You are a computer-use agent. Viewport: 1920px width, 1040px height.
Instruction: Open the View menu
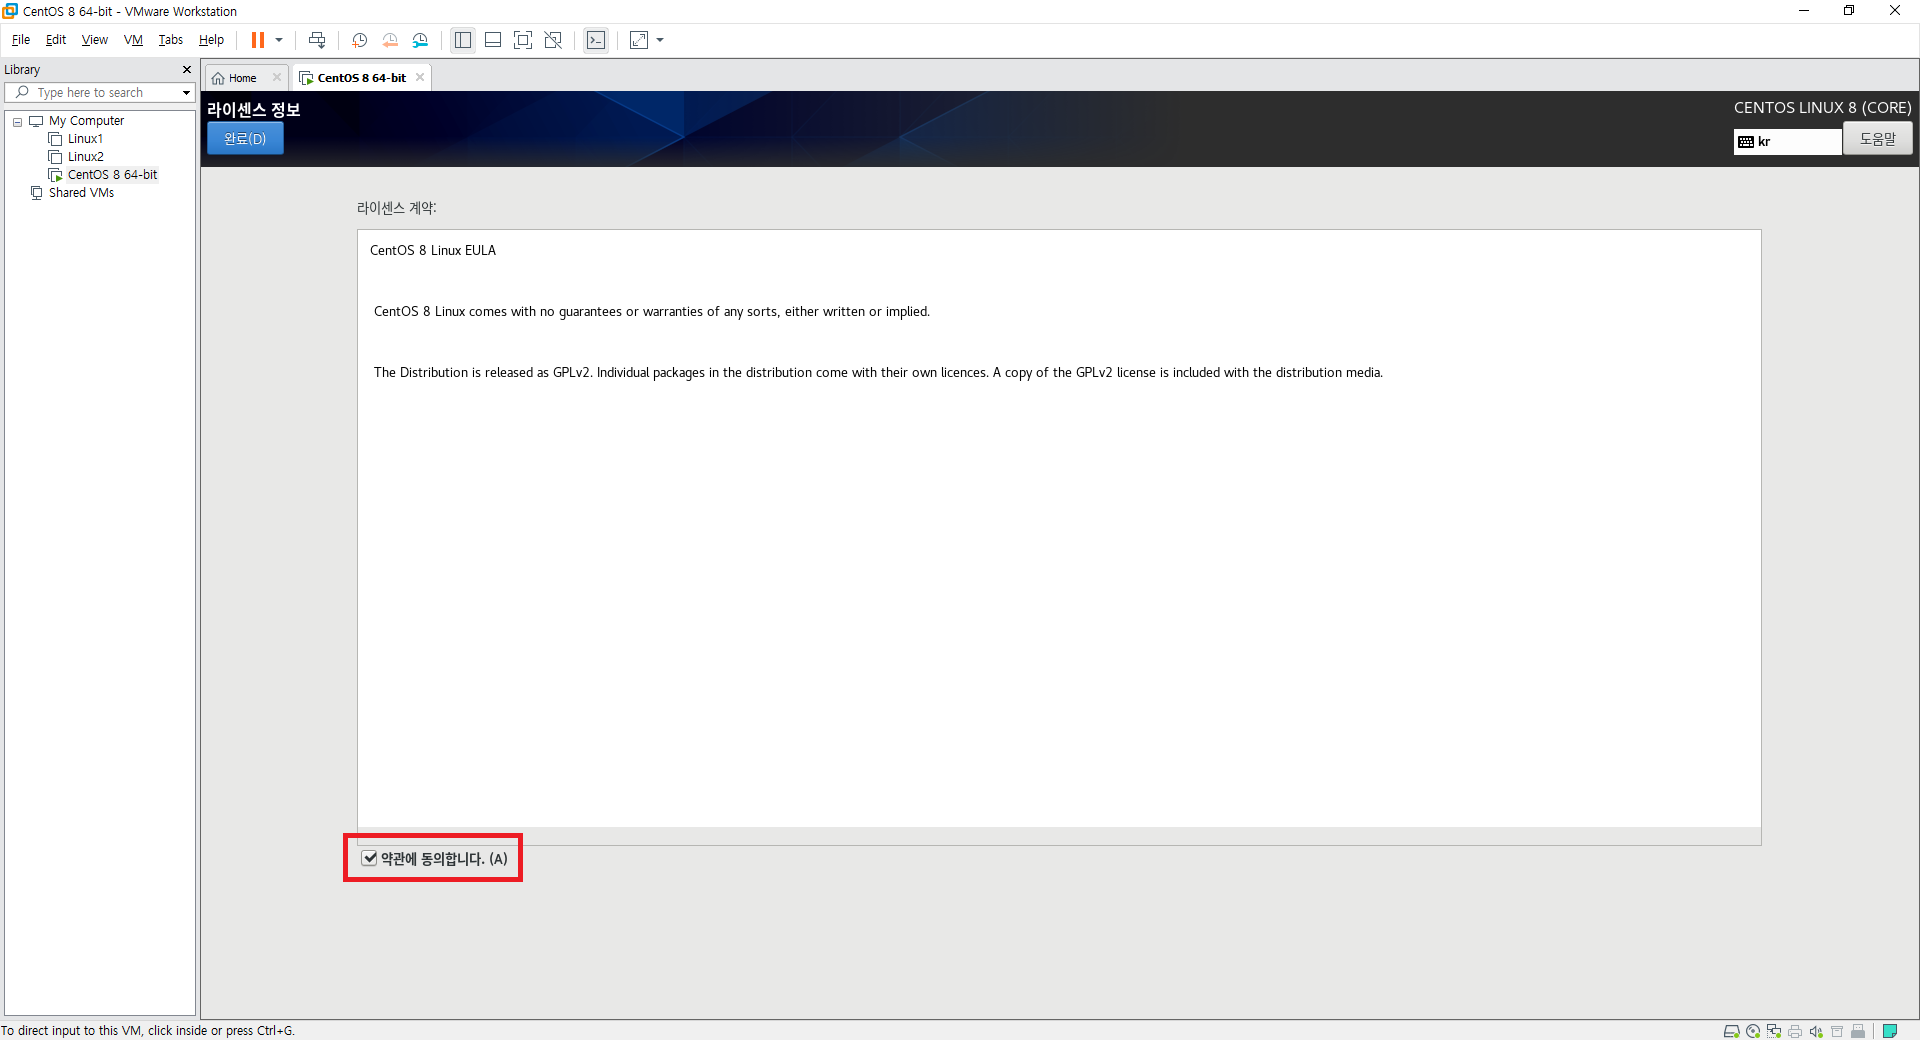pos(95,40)
